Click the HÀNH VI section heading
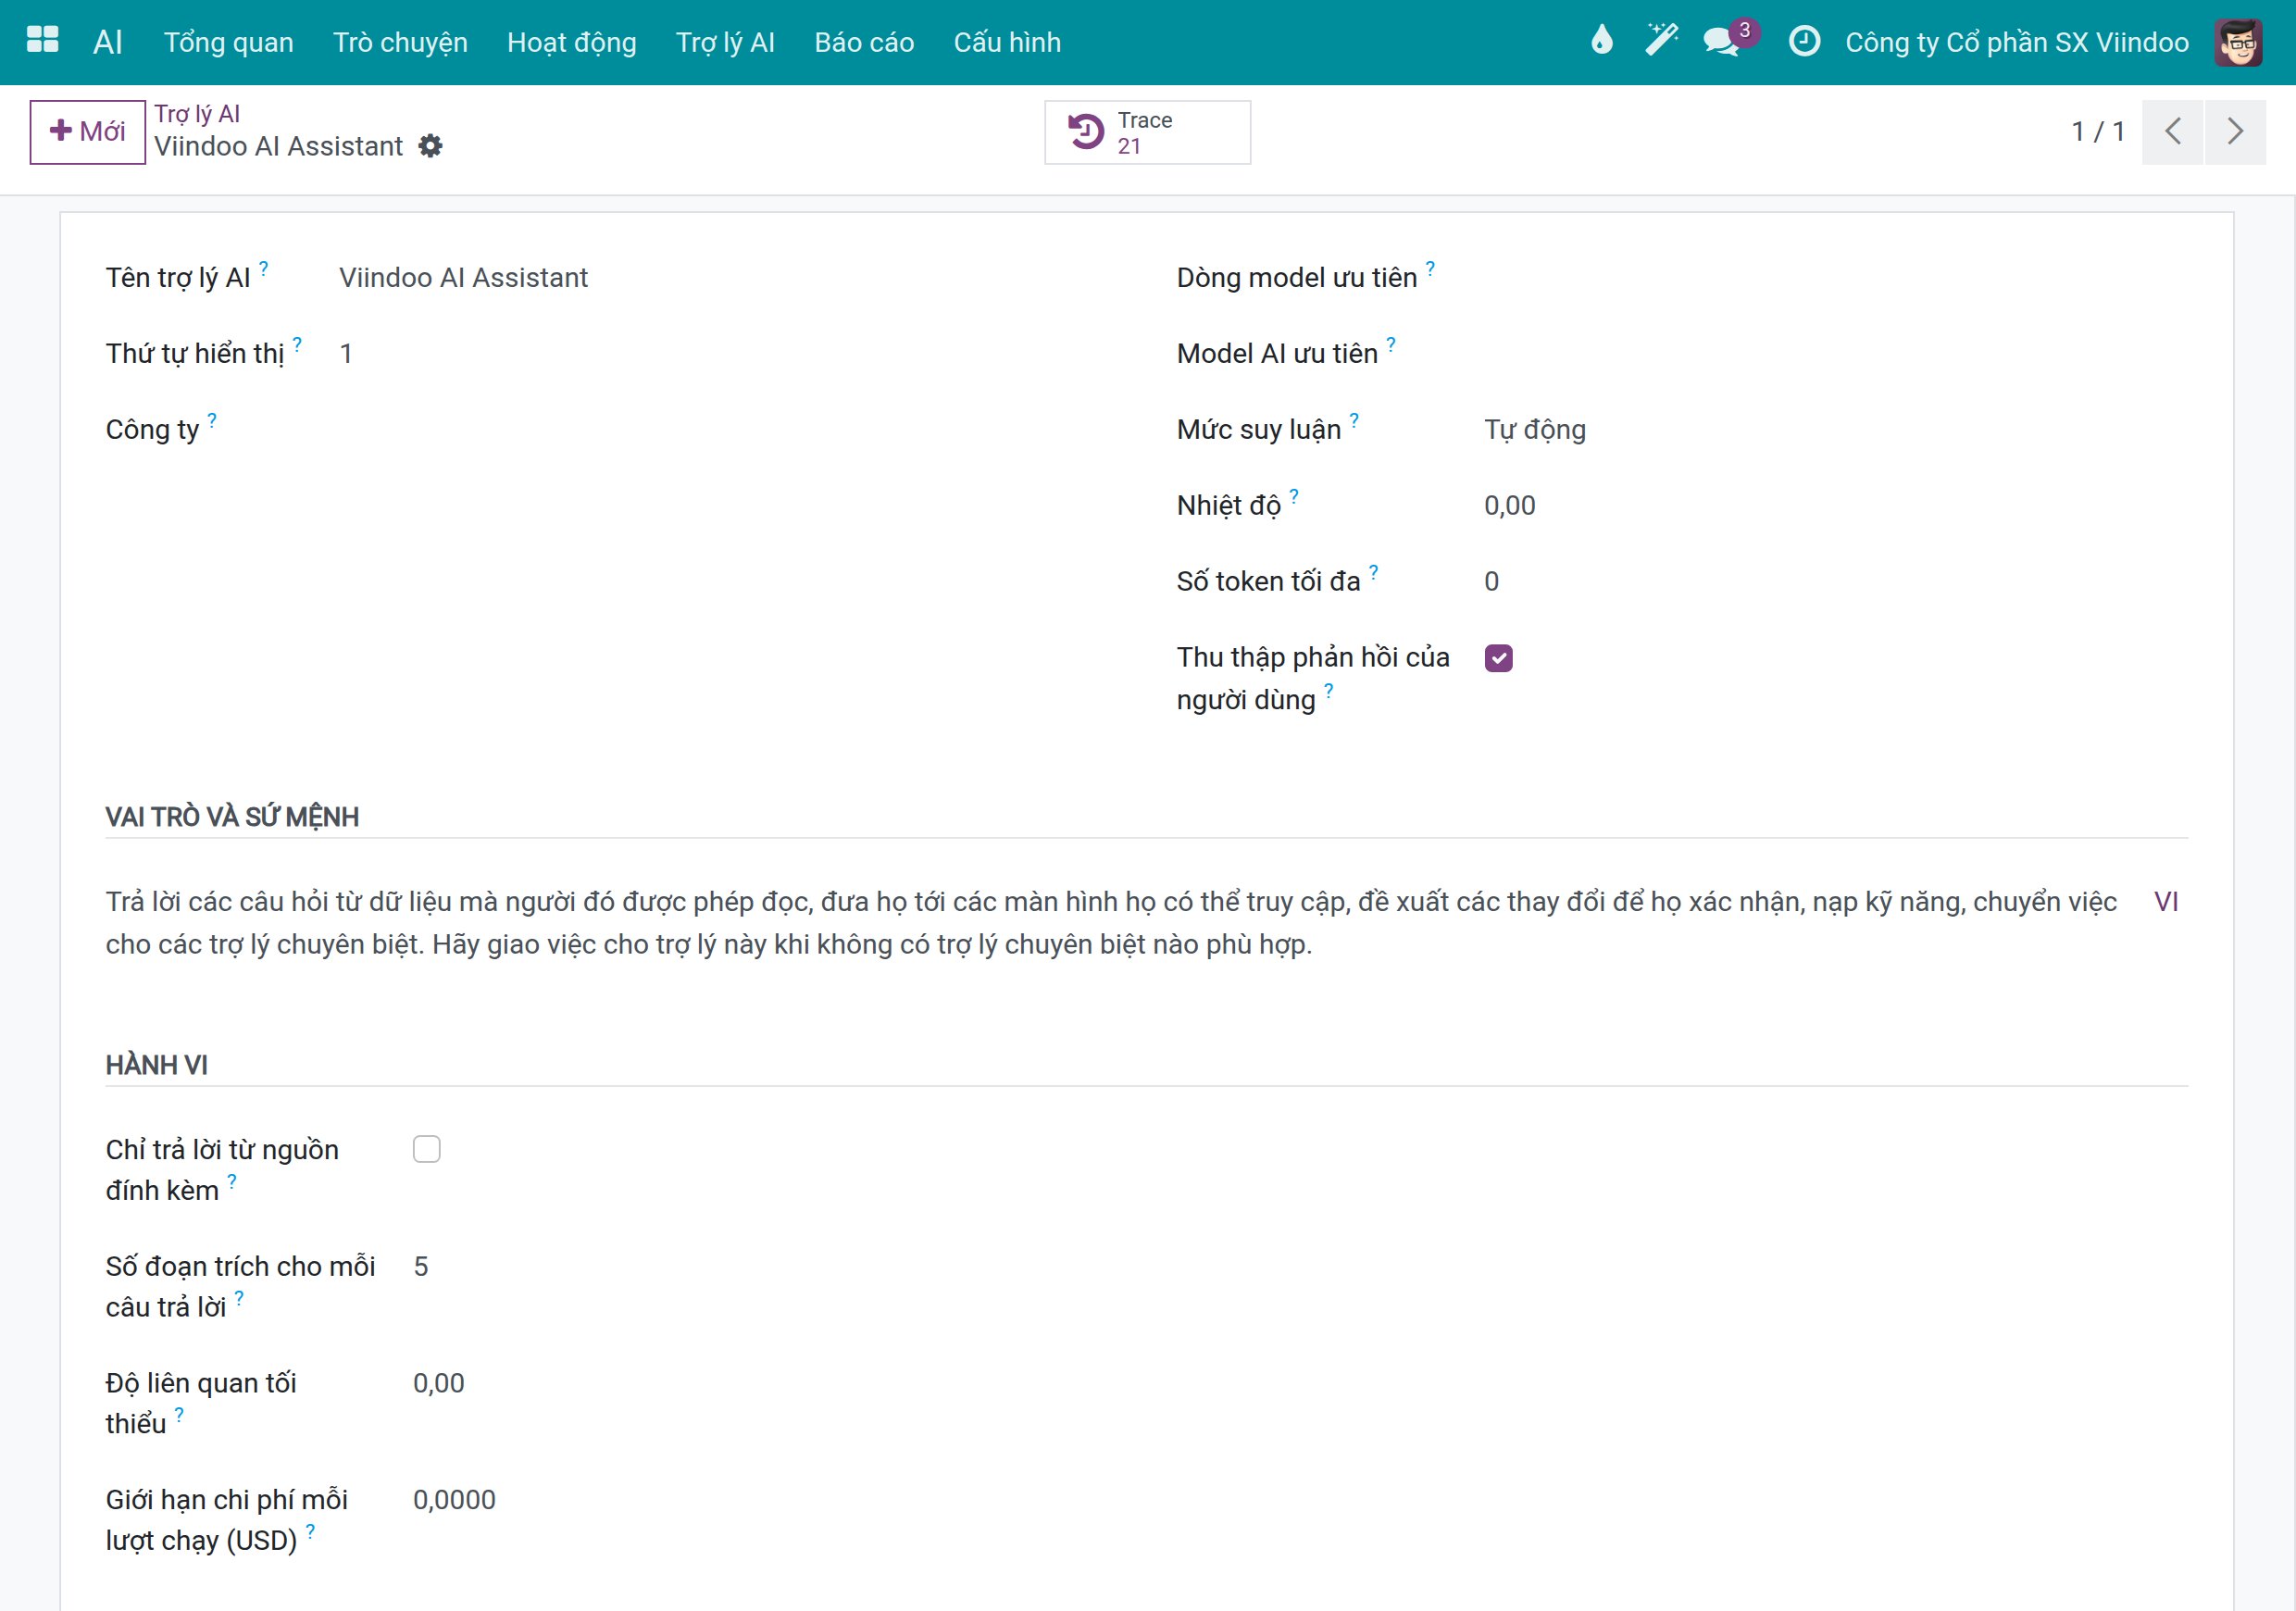The width and height of the screenshot is (2296, 1611). point(157,1065)
